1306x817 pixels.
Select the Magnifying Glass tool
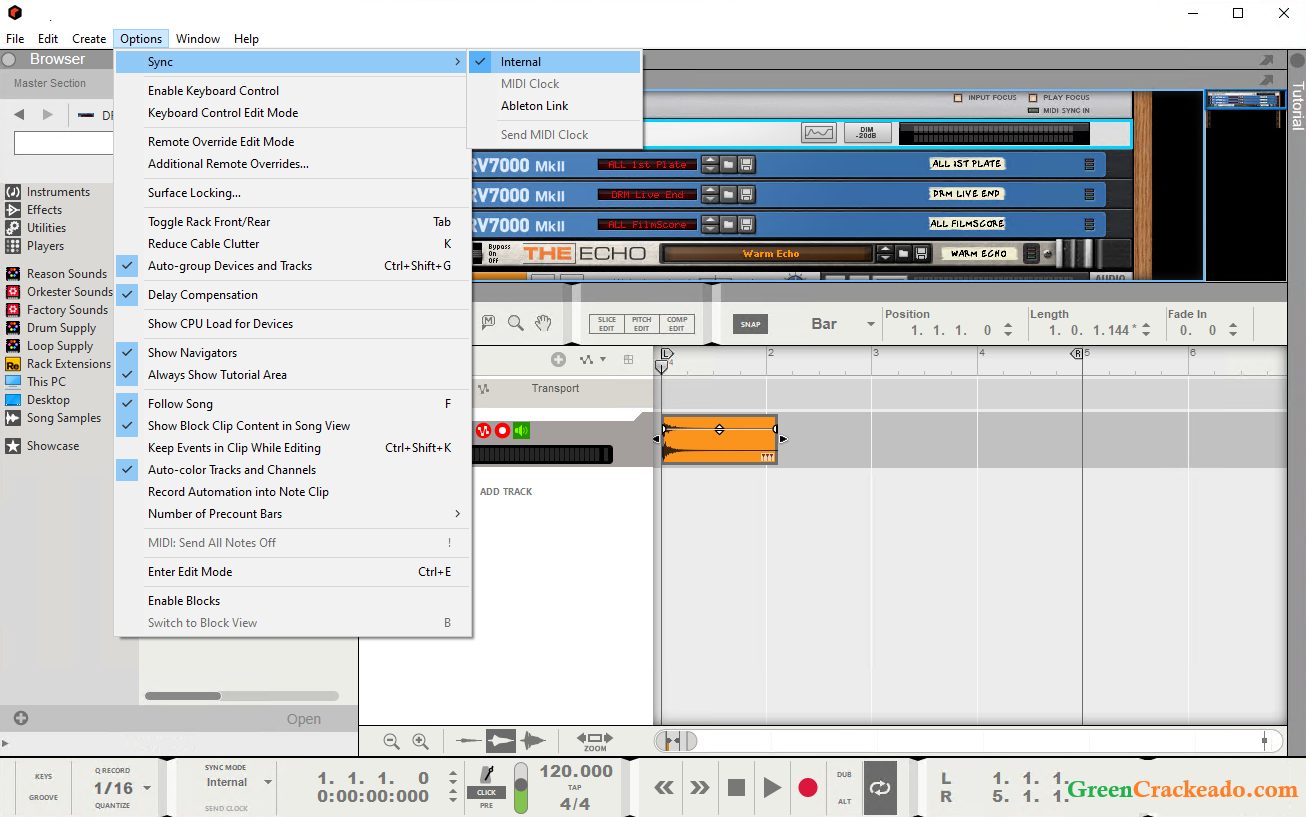tap(515, 323)
